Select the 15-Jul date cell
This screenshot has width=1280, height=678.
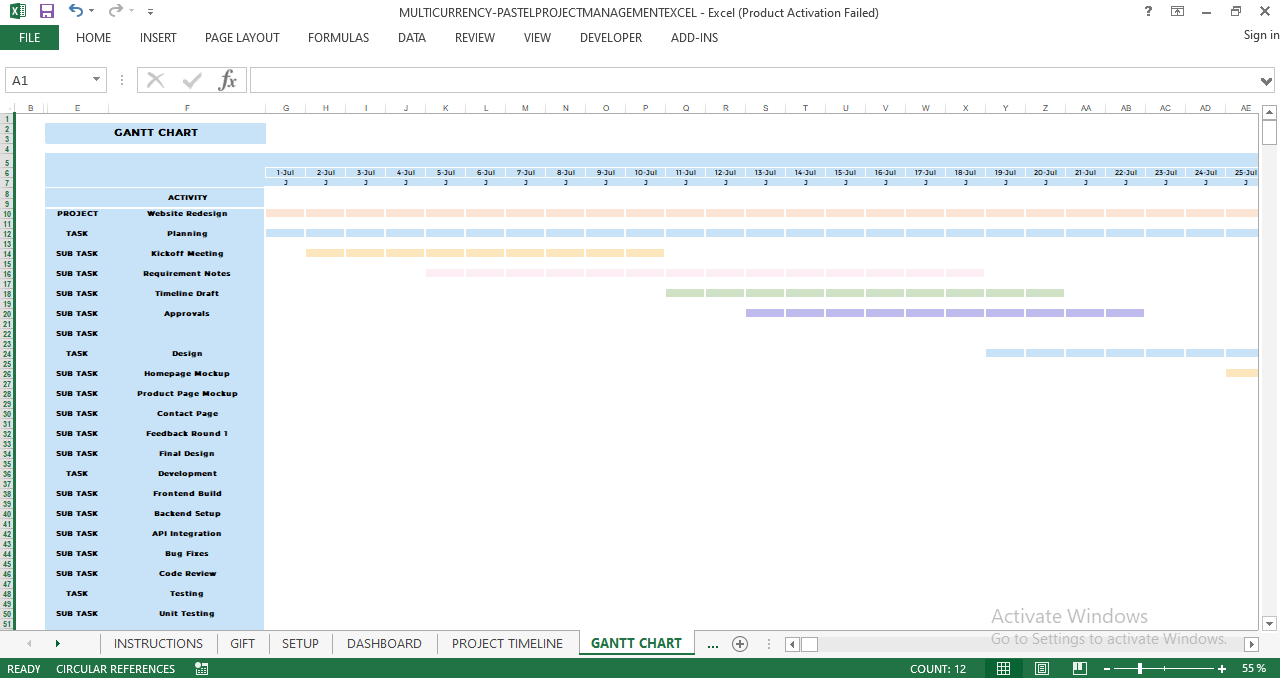[x=845, y=172]
